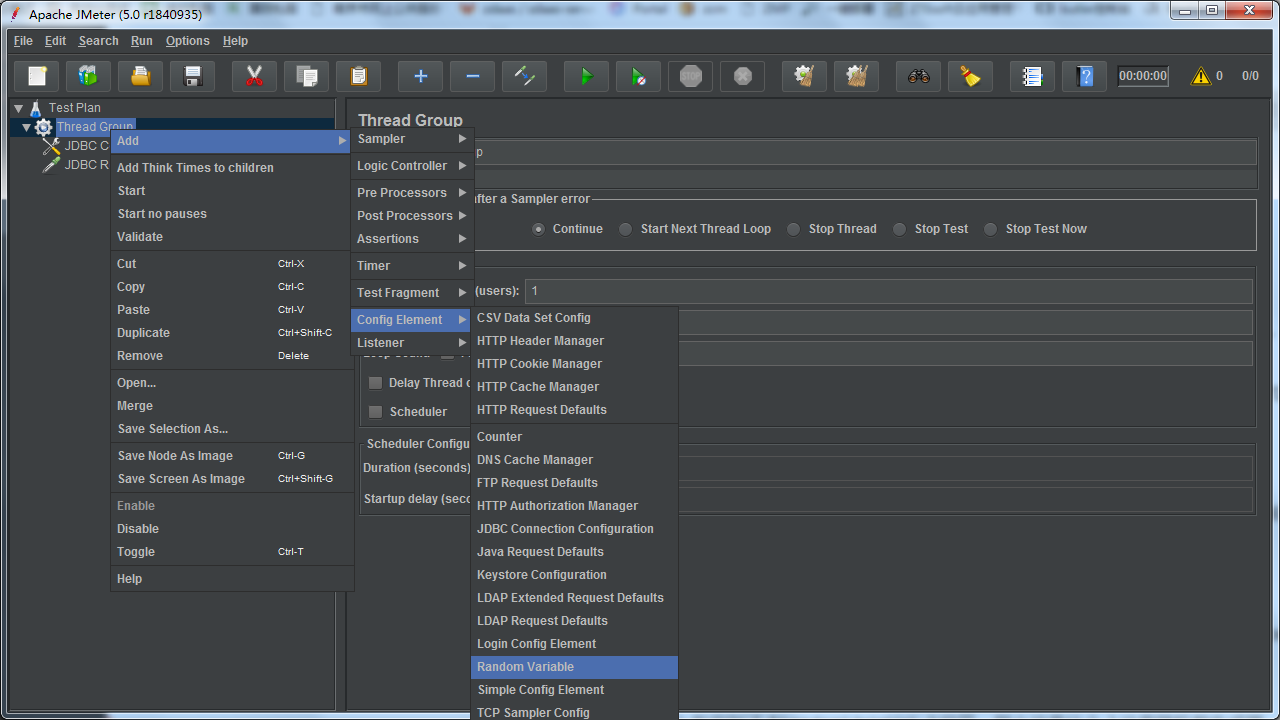
Task: Collapse the Test Plan tree node
Action: pos(19,108)
